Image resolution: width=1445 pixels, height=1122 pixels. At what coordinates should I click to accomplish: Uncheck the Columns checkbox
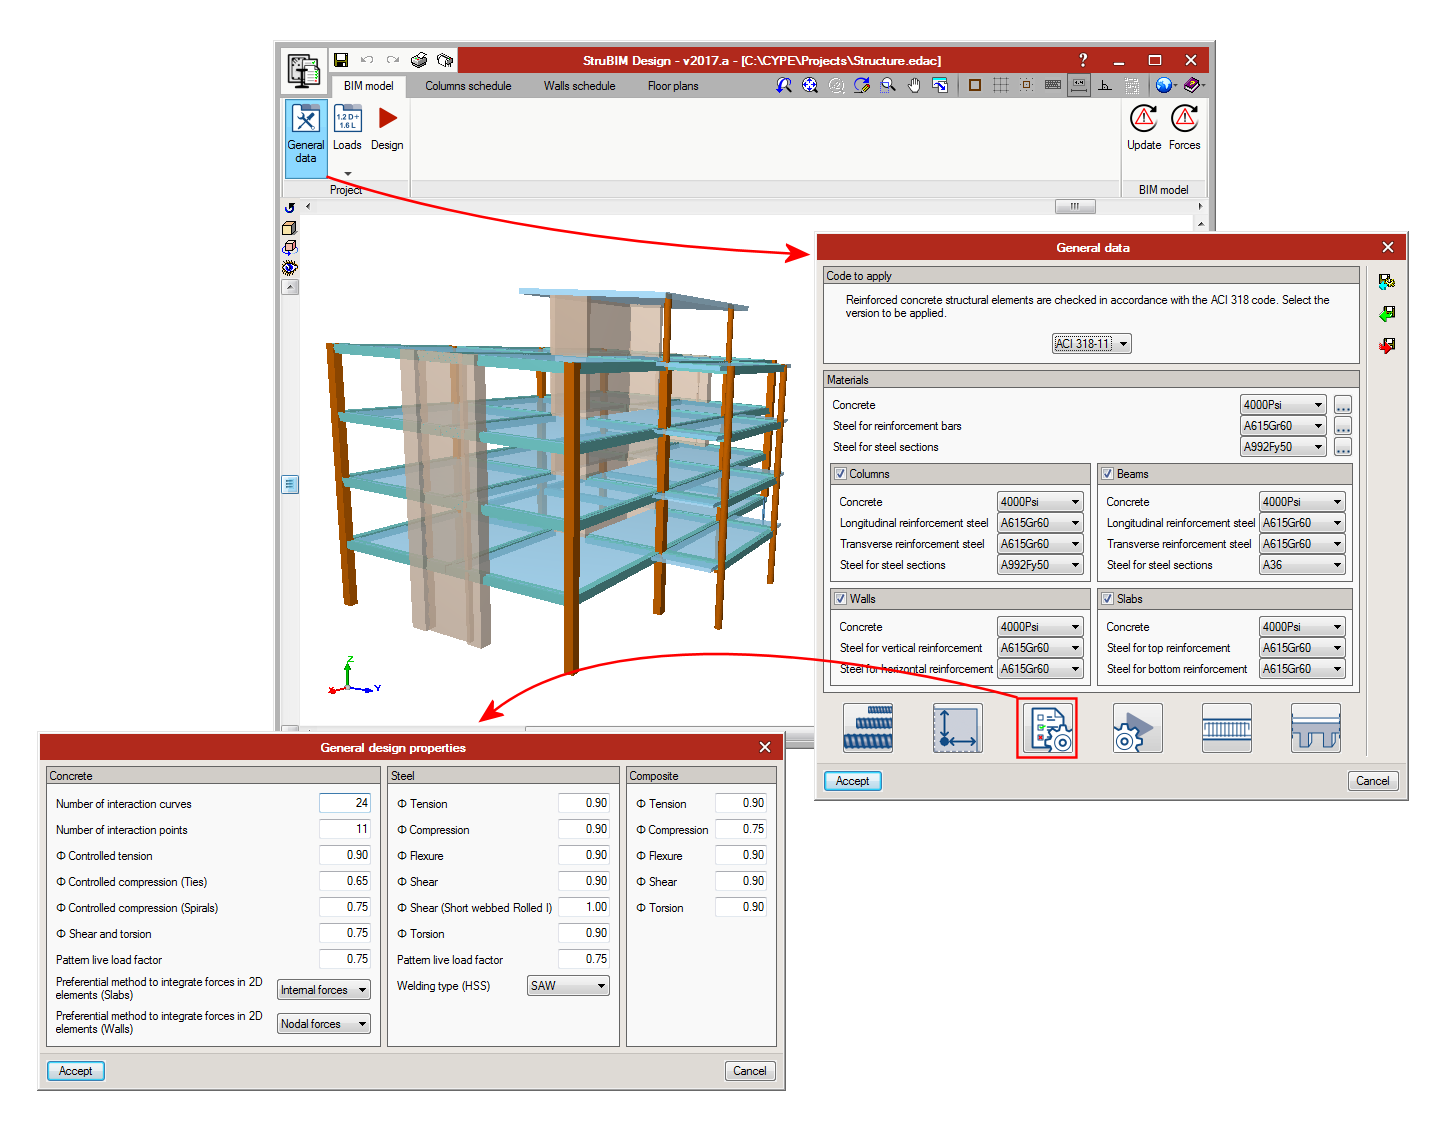(841, 474)
